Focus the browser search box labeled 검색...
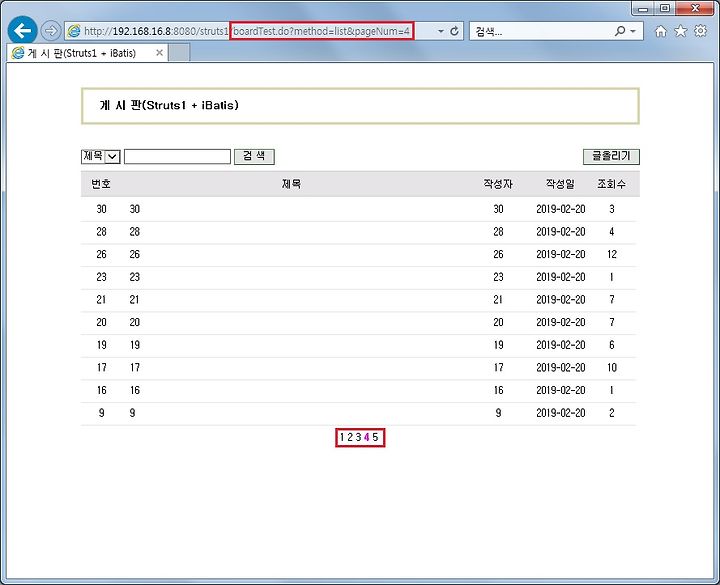The width and height of the screenshot is (720, 585). point(542,31)
